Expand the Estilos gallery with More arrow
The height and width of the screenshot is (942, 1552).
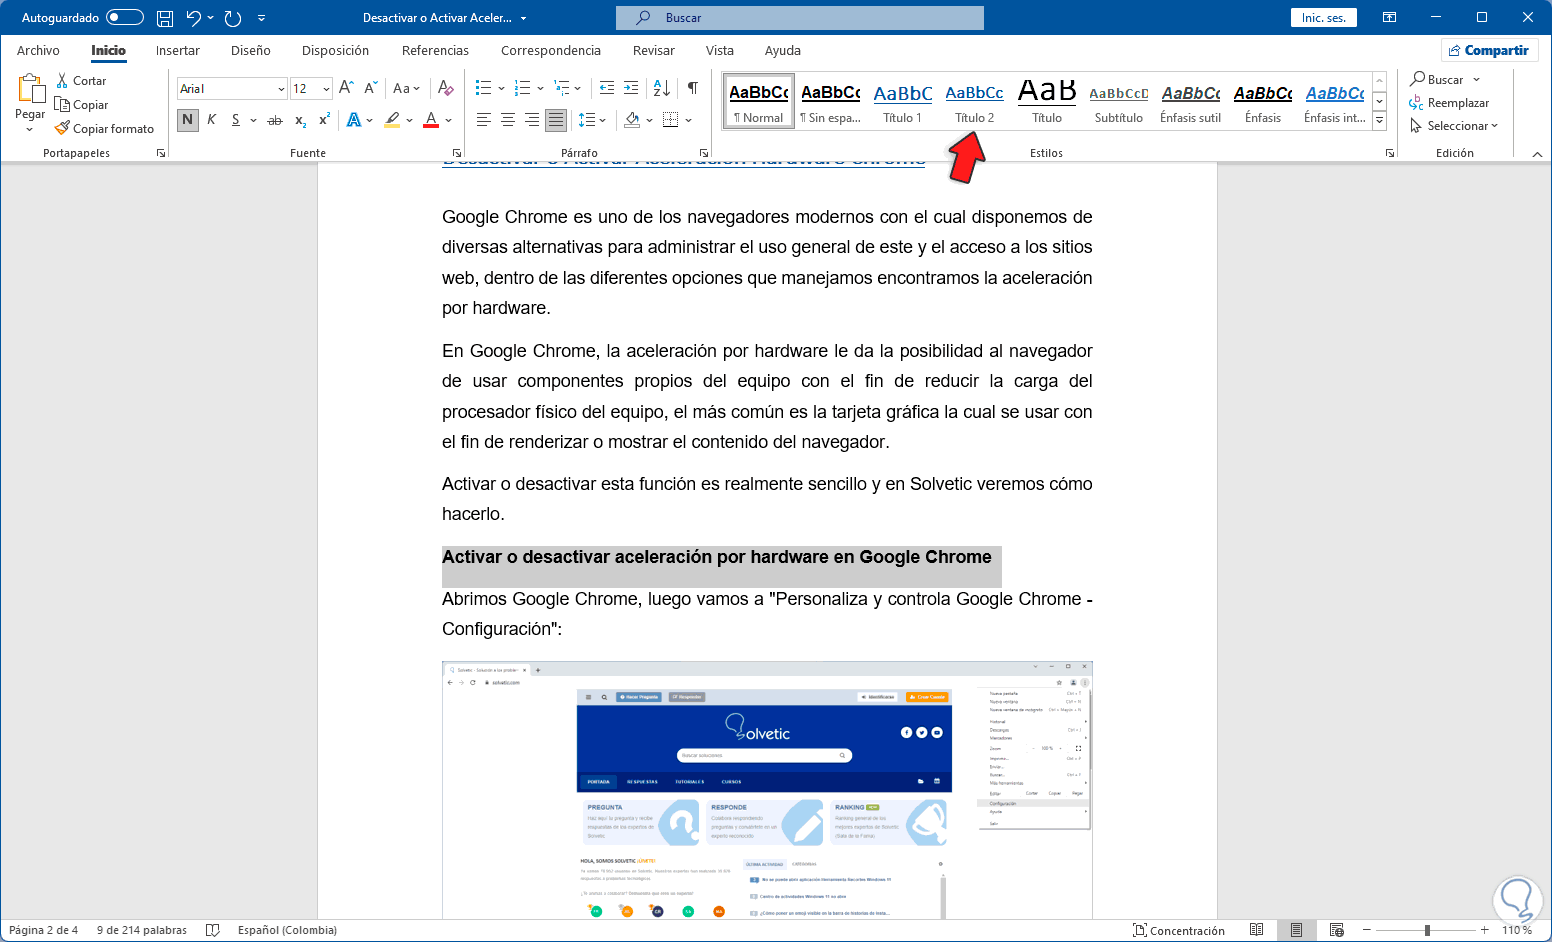(x=1379, y=121)
